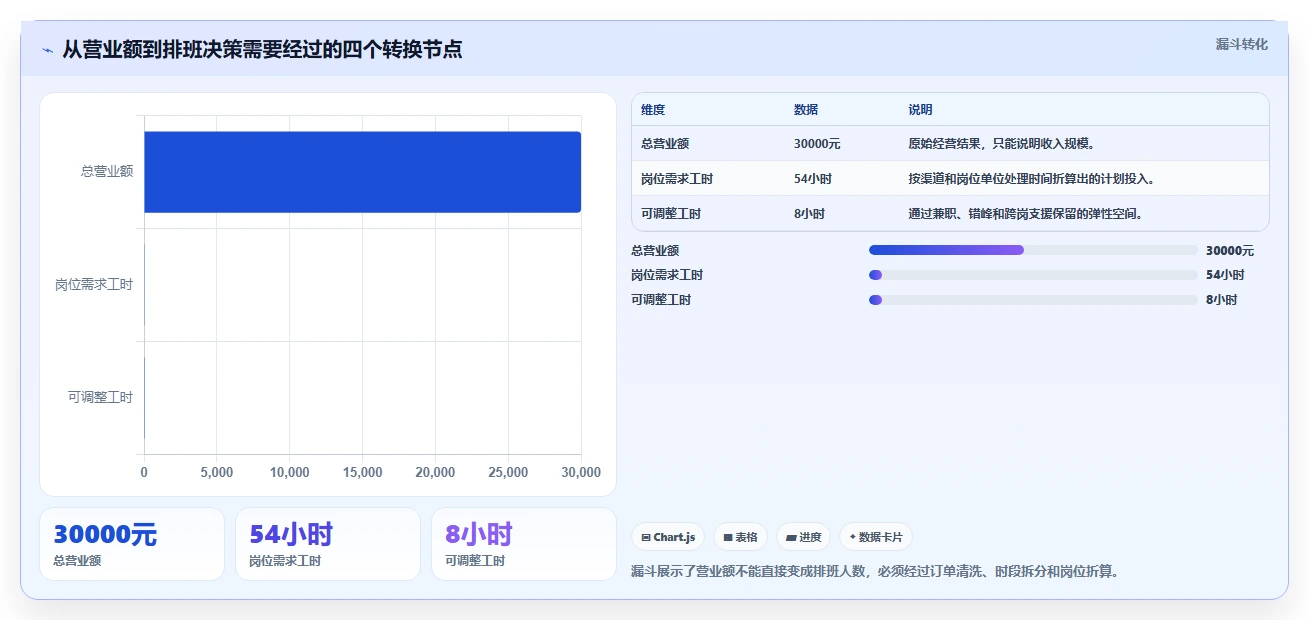Select the 数据卡片 chip
1309x620 pixels.
875,537
